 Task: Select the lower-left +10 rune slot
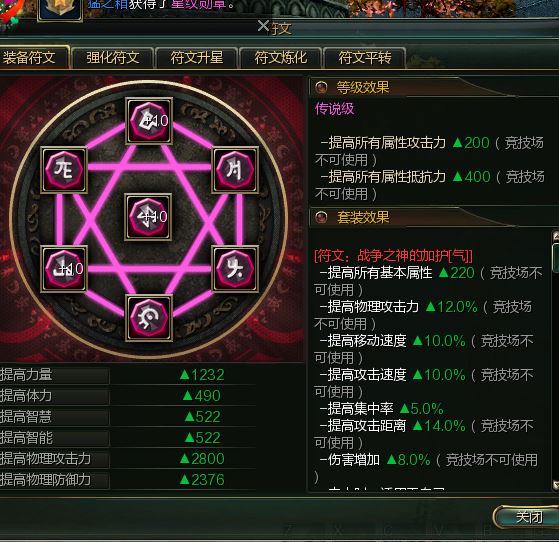[x=64, y=269]
